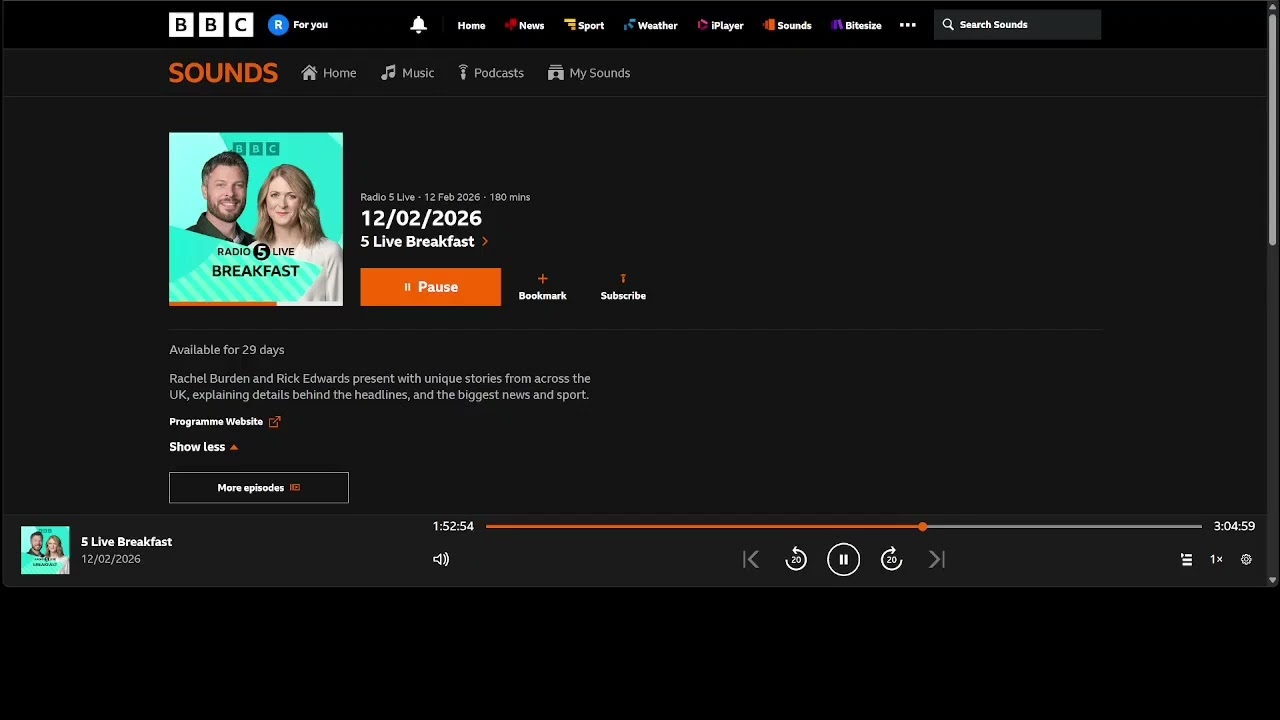Open BBC Sport from the top navigation

[x=584, y=25]
